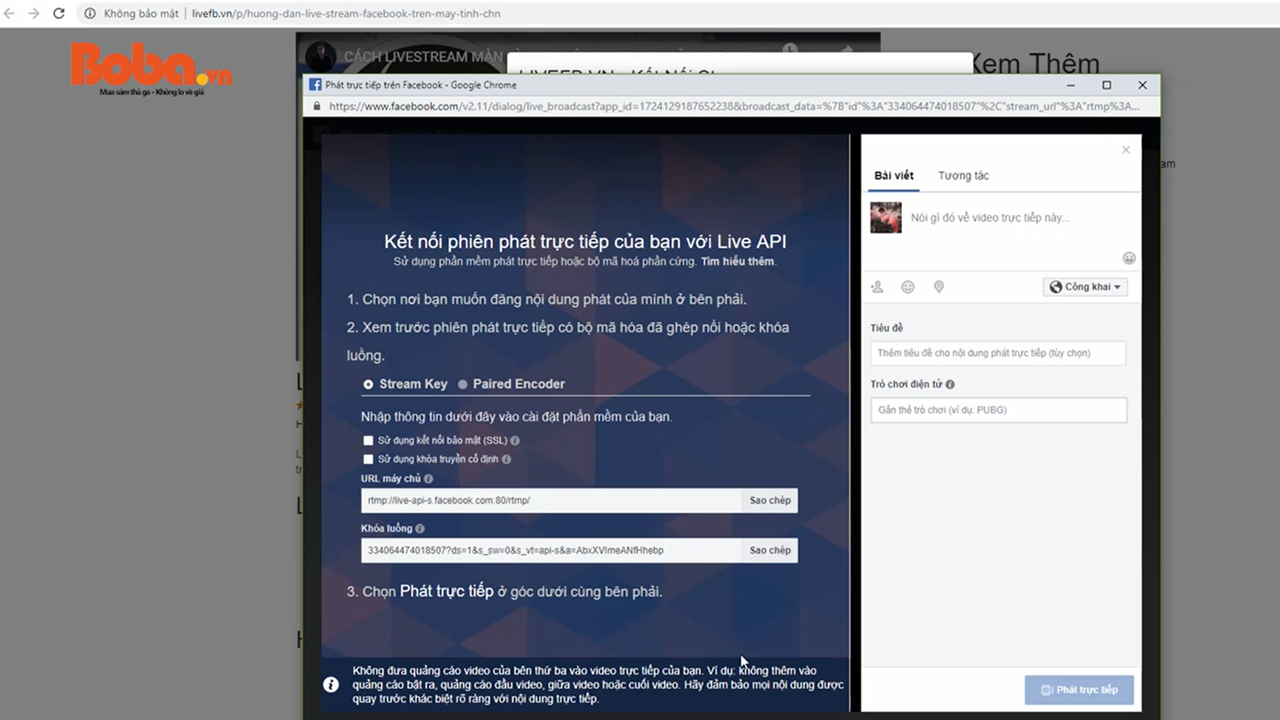Check Sử dụng khóa truyền cố định
The width and height of the screenshot is (1280, 720).
point(368,460)
